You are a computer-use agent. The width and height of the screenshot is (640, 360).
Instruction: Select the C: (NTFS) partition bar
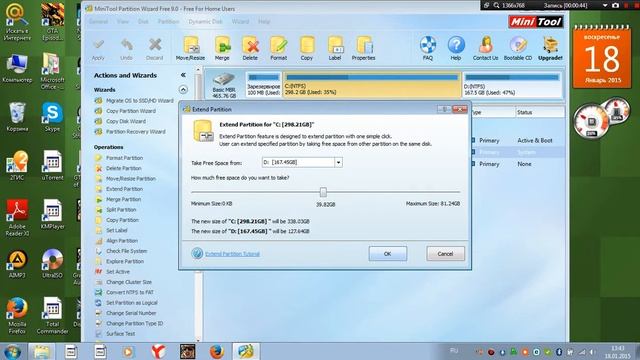click(372, 84)
